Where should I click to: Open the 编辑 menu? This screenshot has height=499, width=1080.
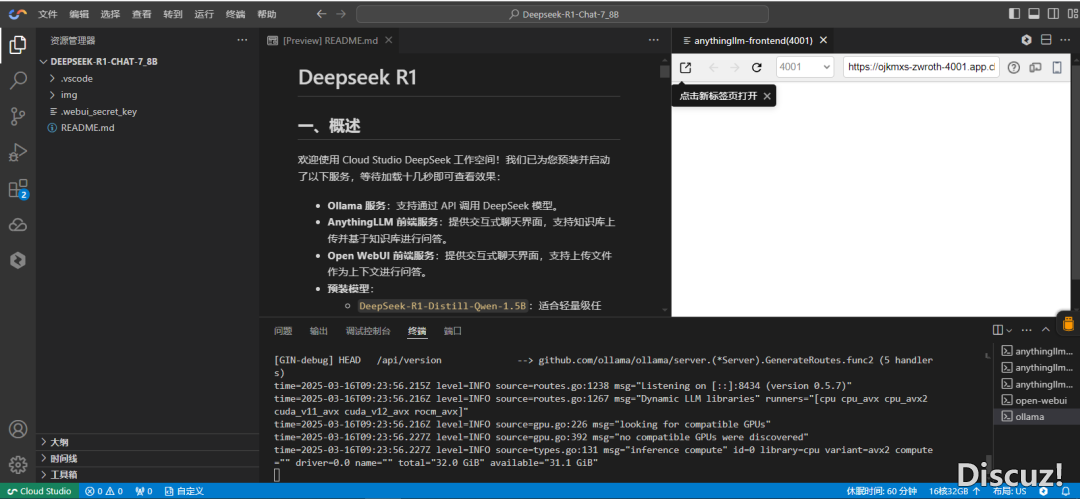79,14
